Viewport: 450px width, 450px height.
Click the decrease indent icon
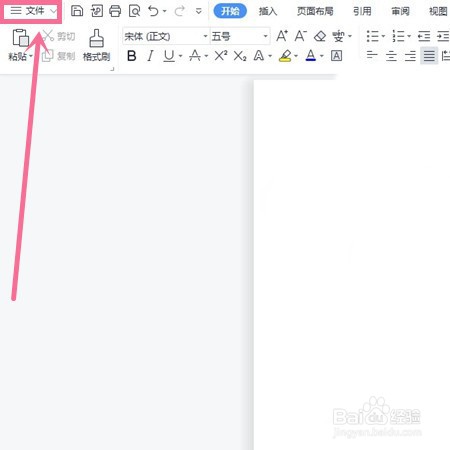click(x=424, y=36)
